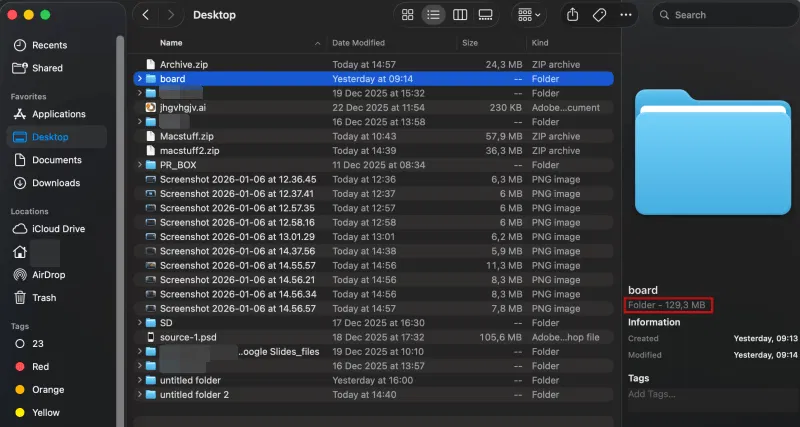
Task: Select the untitled folder 2 row
Action: click(x=373, y=394)
